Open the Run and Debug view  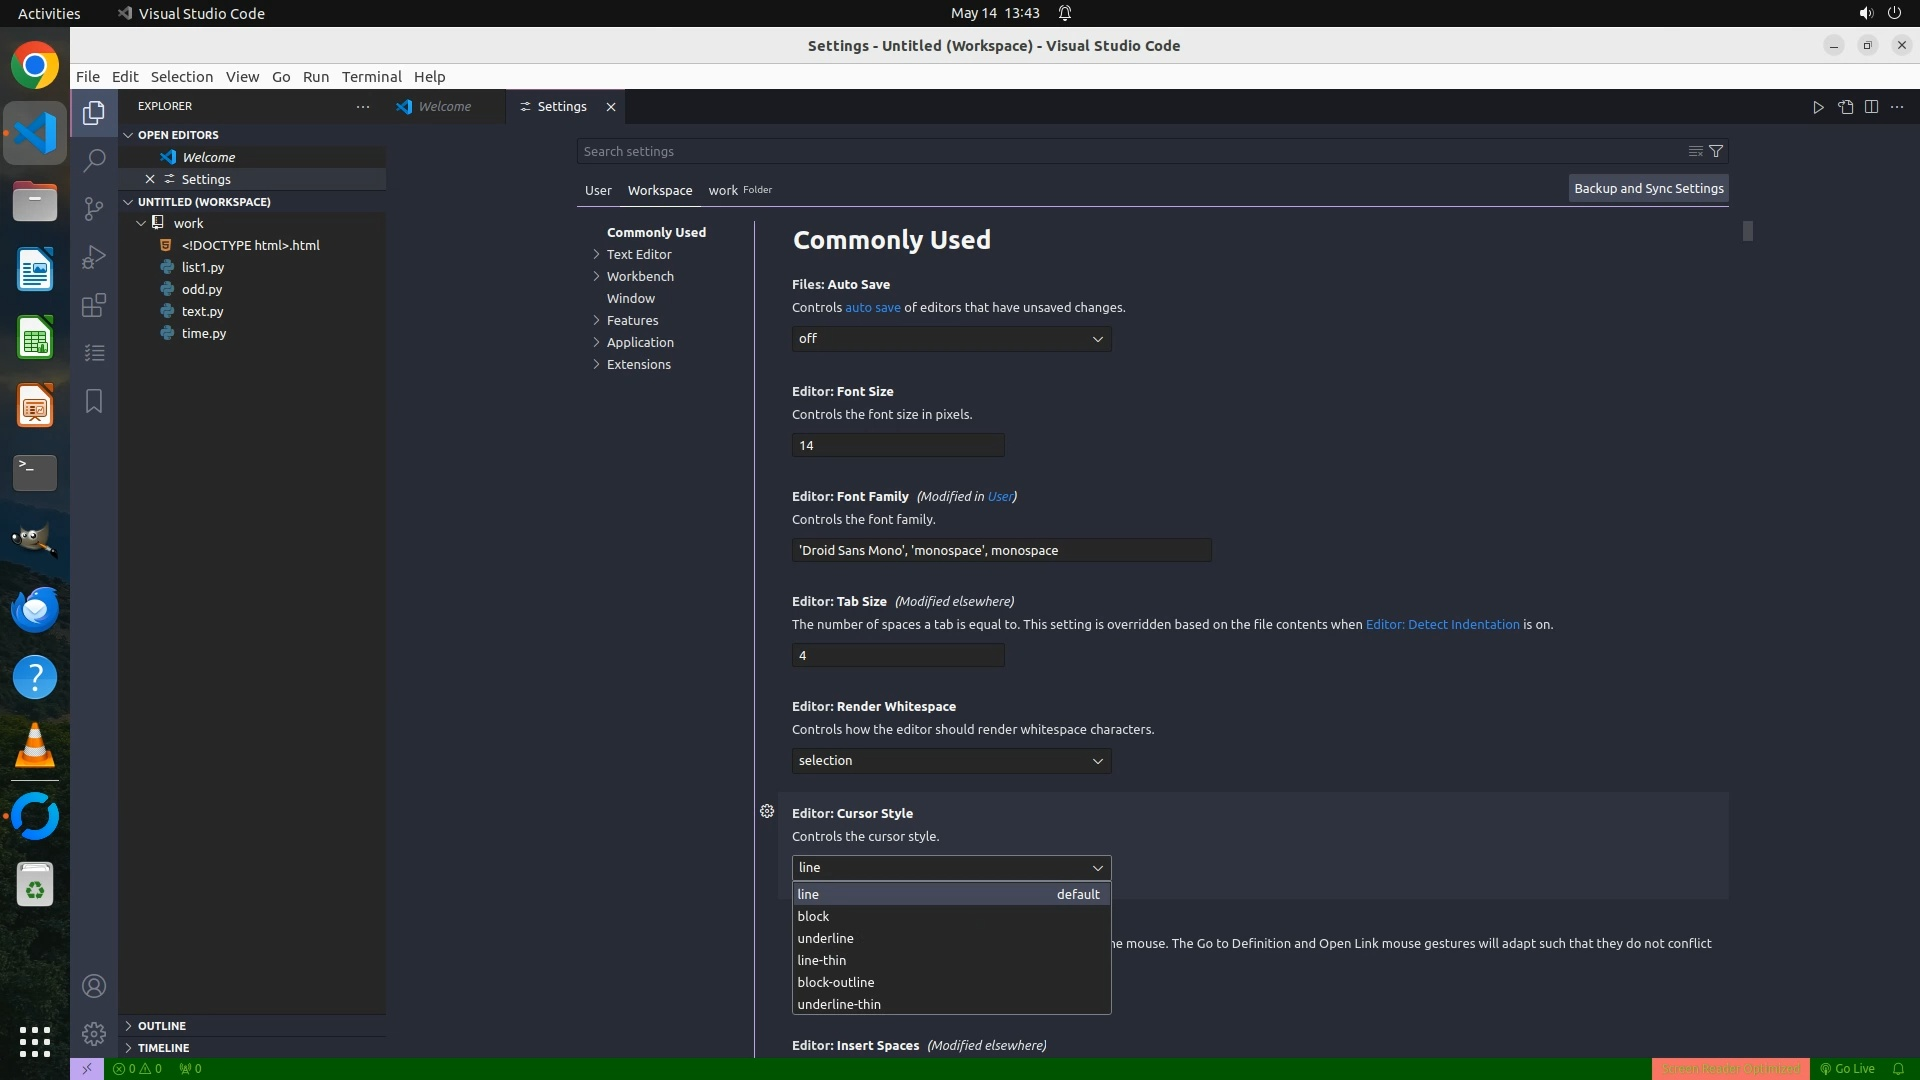[94, 257]
